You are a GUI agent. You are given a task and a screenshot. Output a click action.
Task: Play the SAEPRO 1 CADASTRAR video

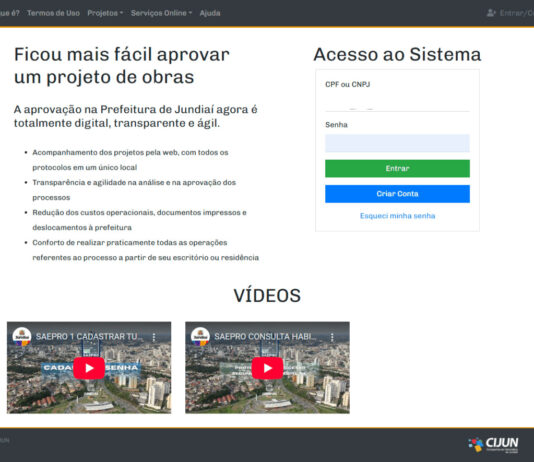coord(89,368)
